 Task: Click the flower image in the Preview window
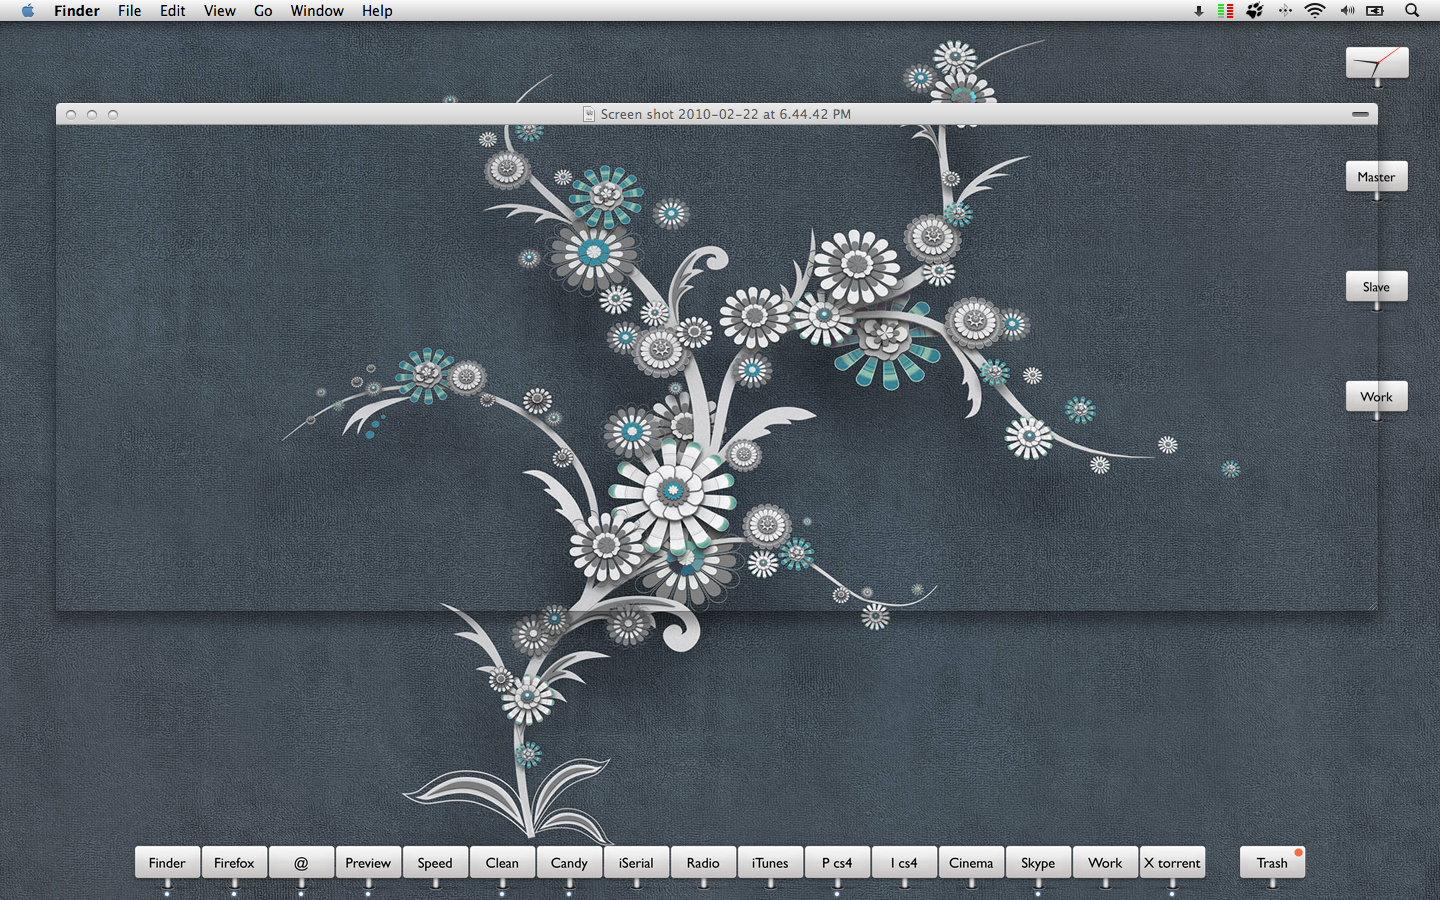tap(716, 367)
